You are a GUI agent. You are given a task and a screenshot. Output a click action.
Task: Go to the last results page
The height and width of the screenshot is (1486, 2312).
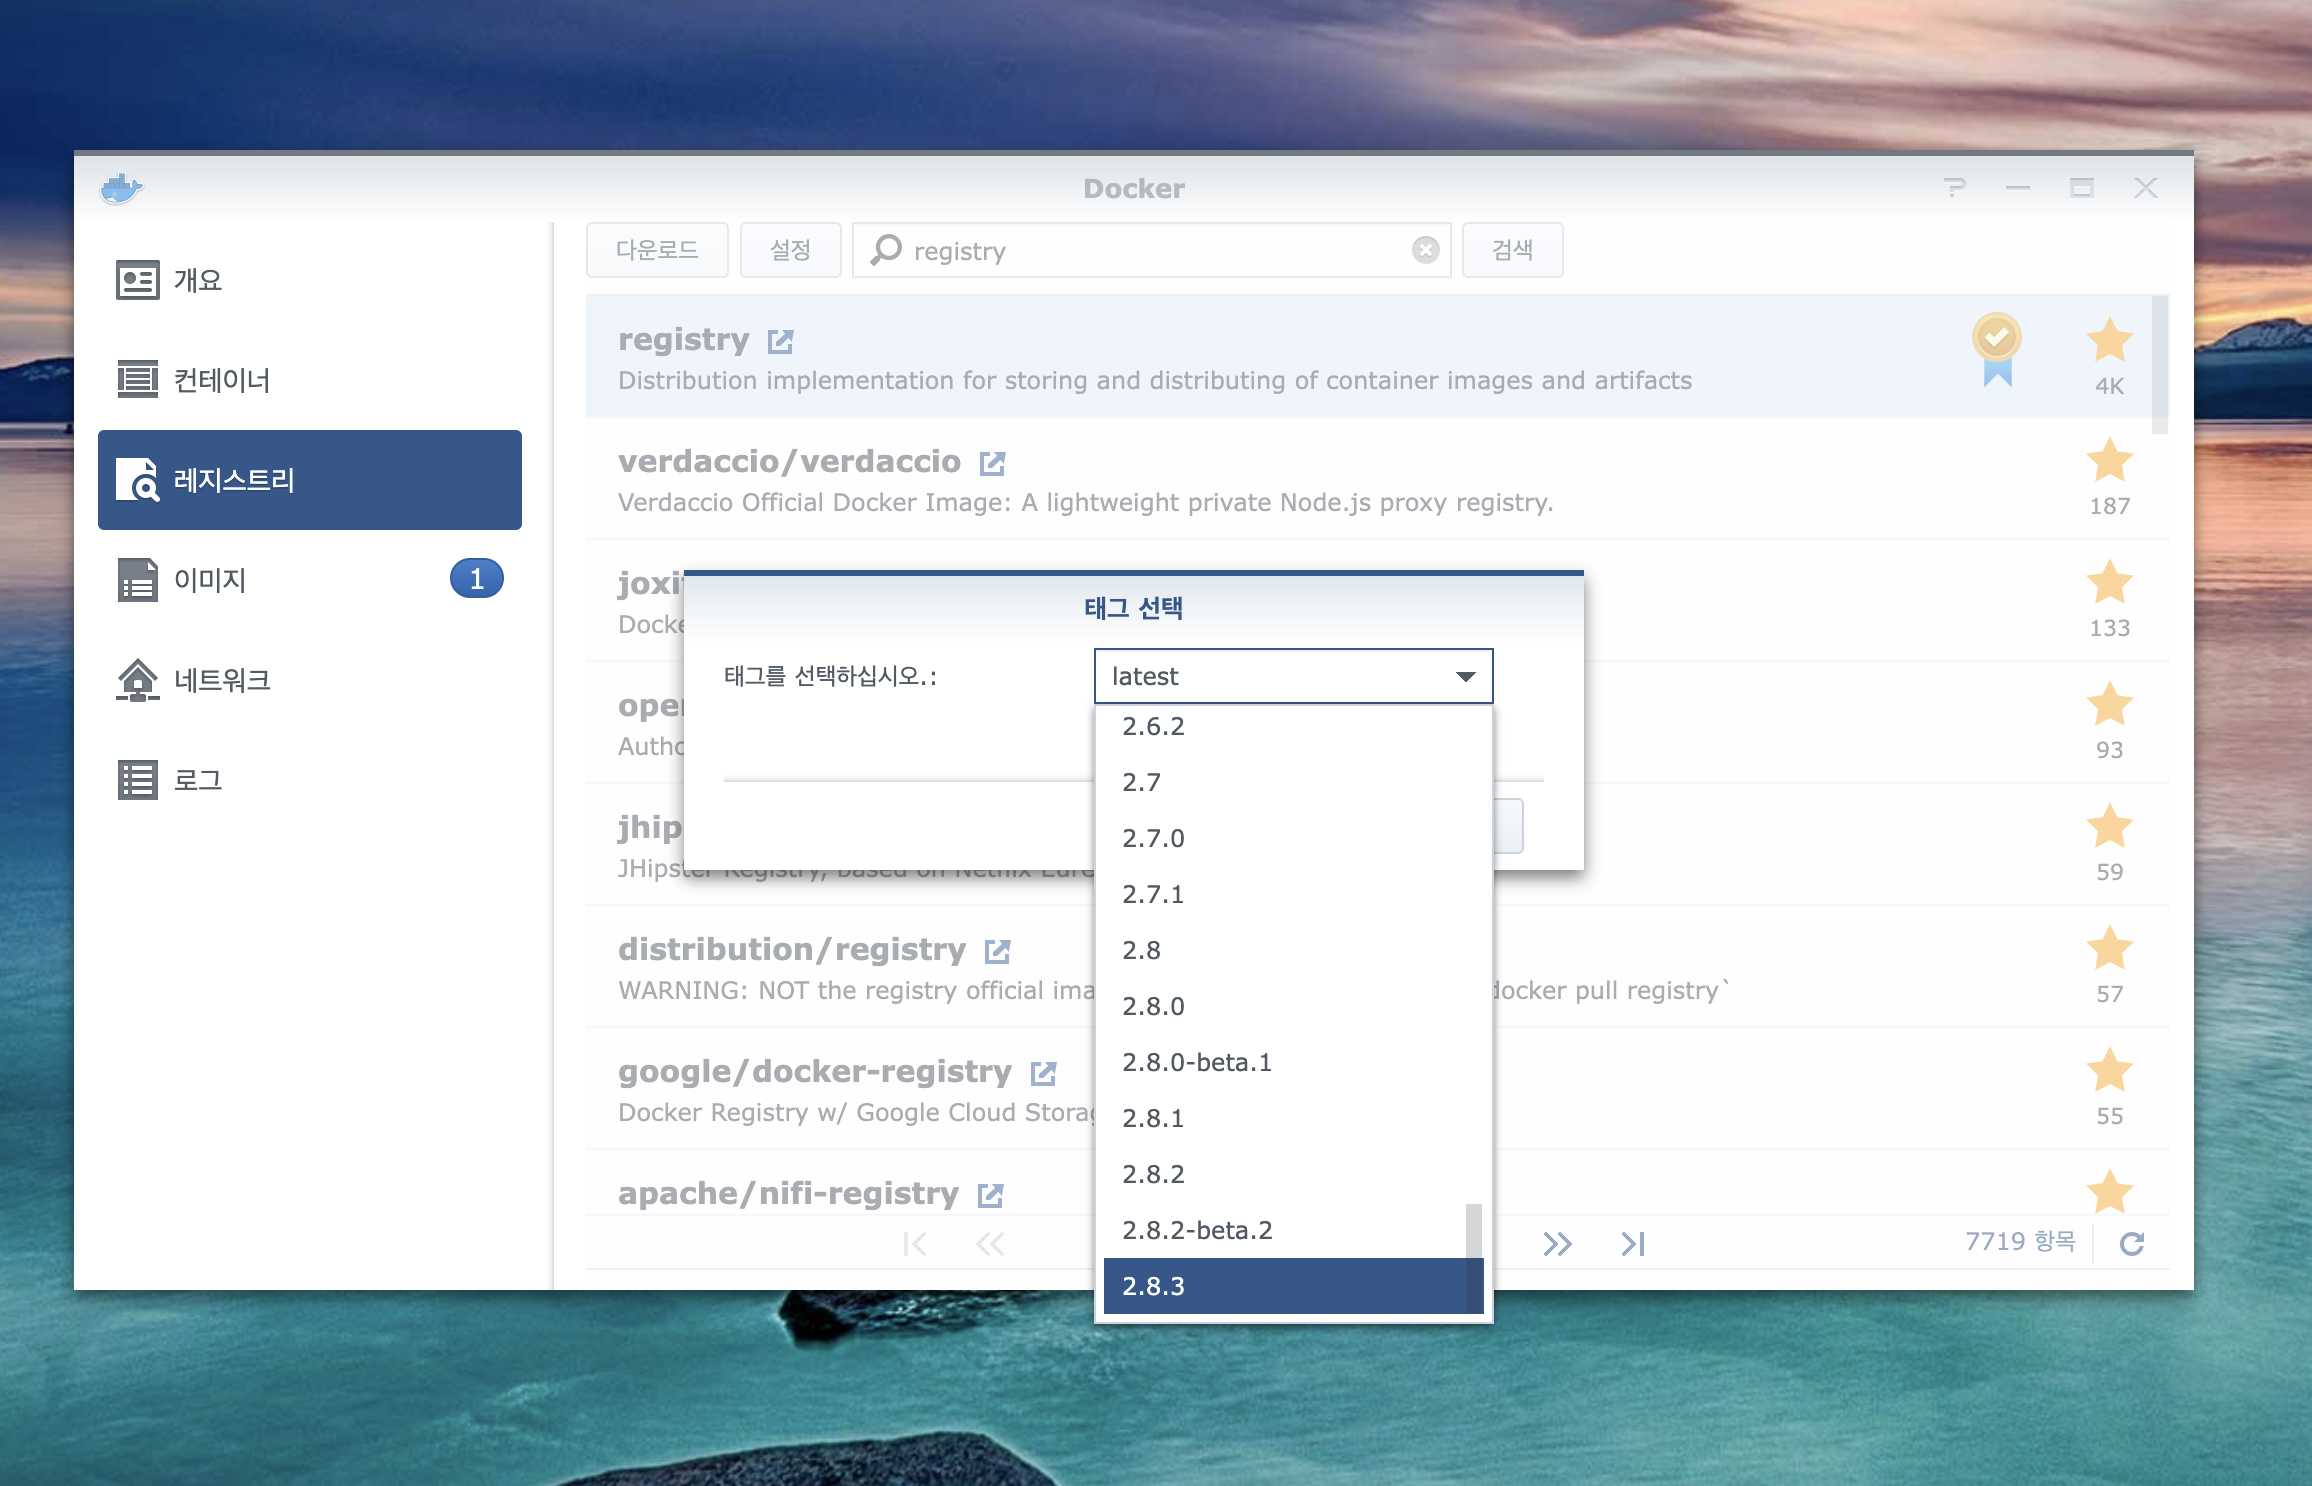pos(1633,1244)
